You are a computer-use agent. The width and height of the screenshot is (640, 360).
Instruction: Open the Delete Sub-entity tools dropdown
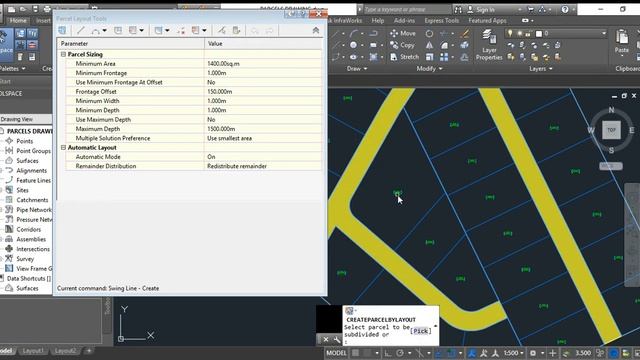pos(204,31)
